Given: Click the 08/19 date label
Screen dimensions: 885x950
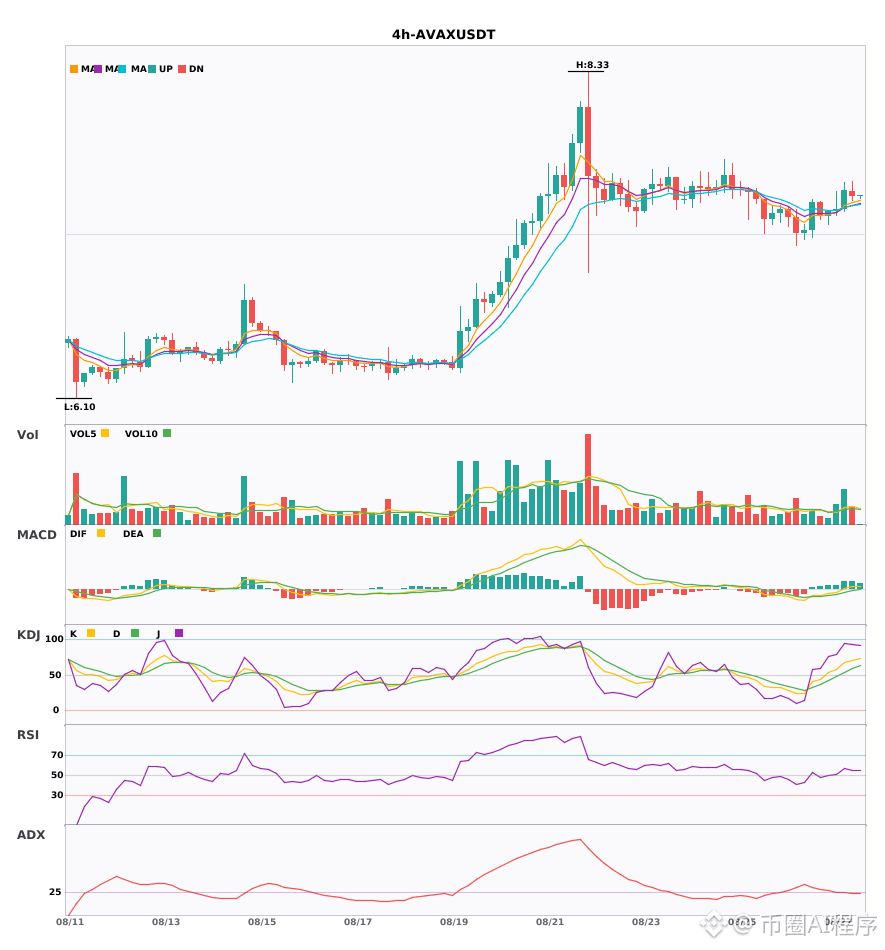Looking at the screenshot, I should coord(454,922).
